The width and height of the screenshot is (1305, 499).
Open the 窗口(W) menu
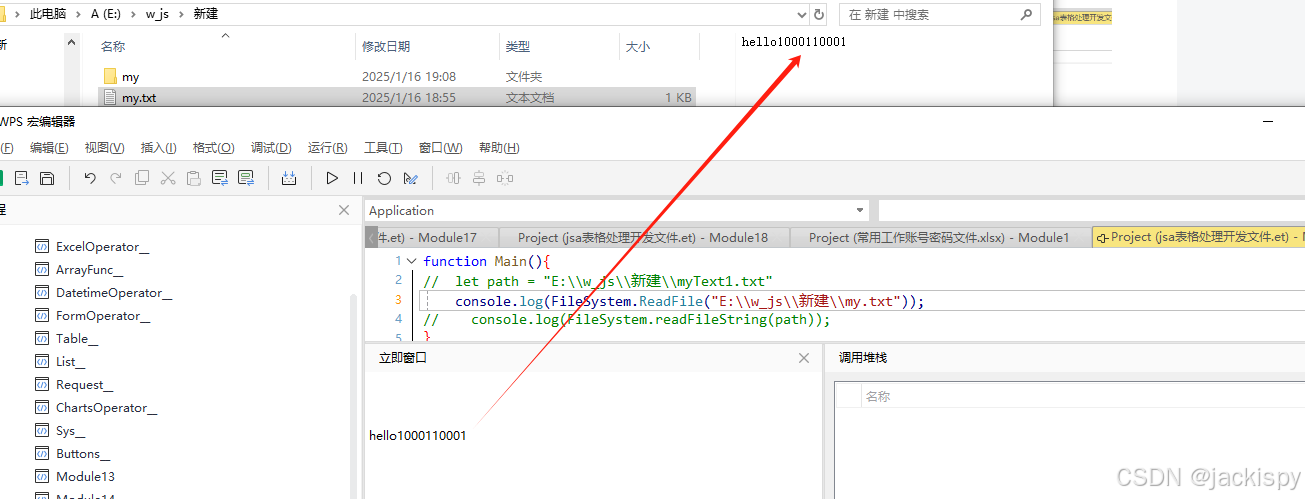coord(440,148)
